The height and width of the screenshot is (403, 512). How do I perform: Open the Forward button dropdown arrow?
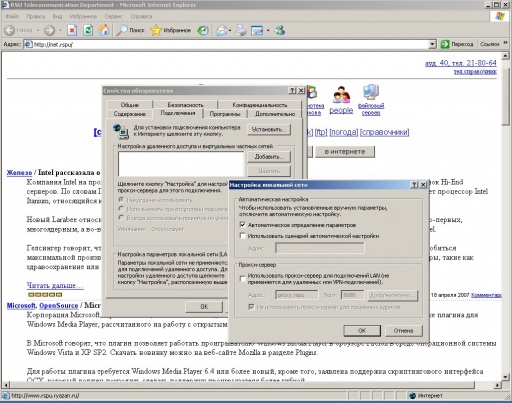[60, 30]
